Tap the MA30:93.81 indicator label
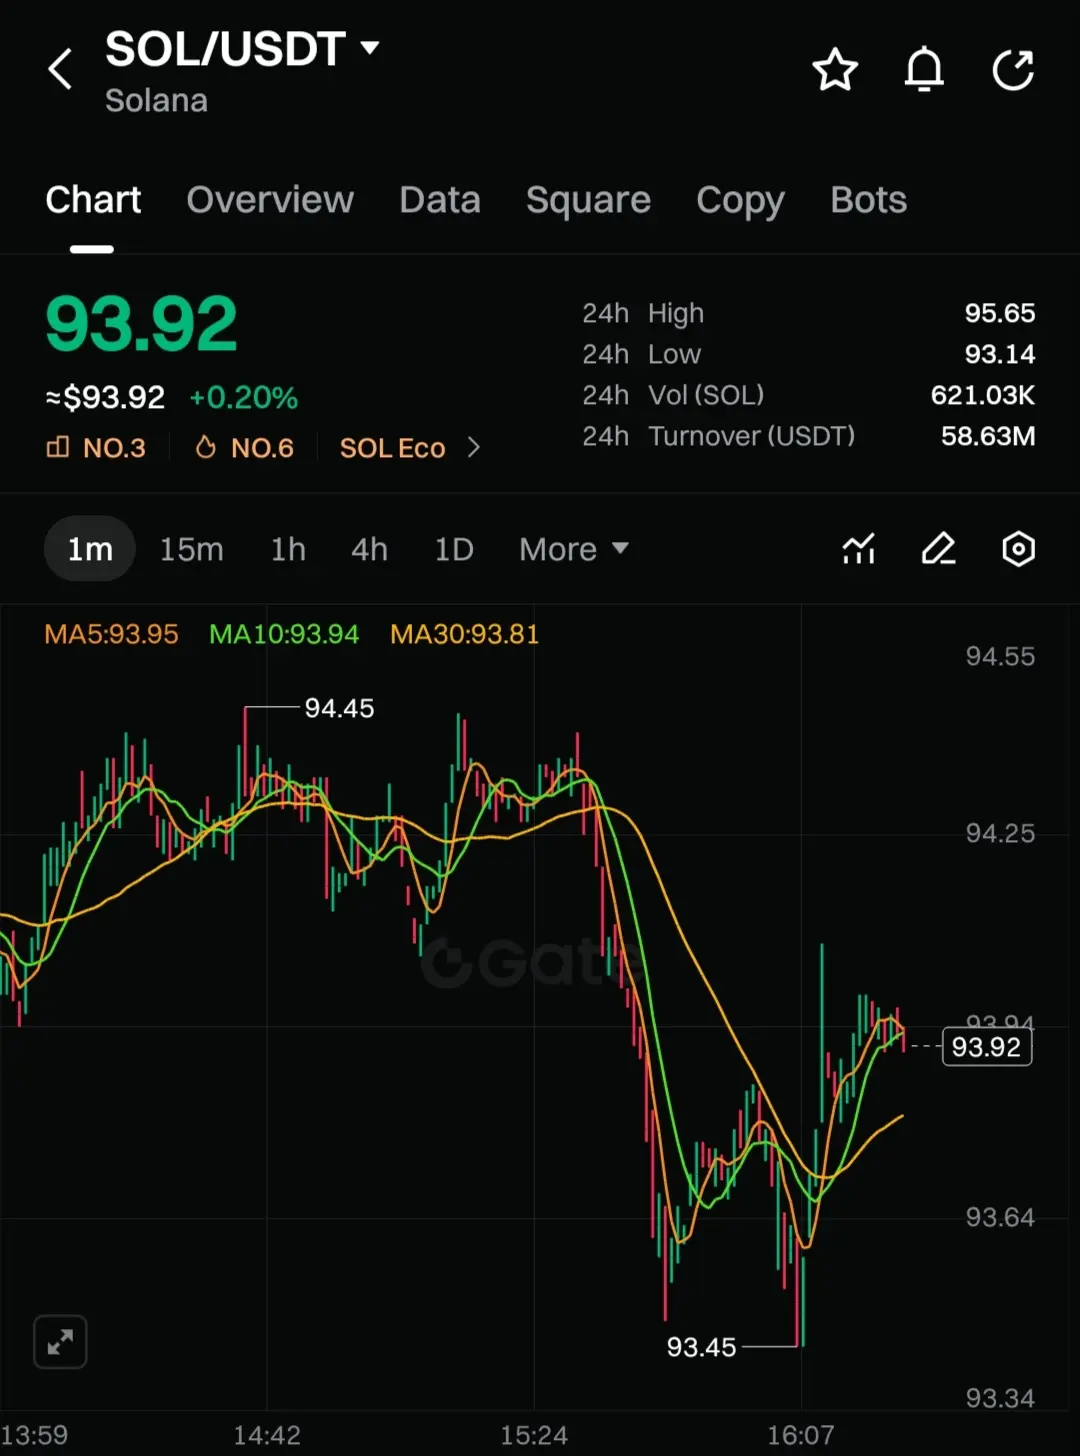1080x1456 pixels. [x=464, y=634]
